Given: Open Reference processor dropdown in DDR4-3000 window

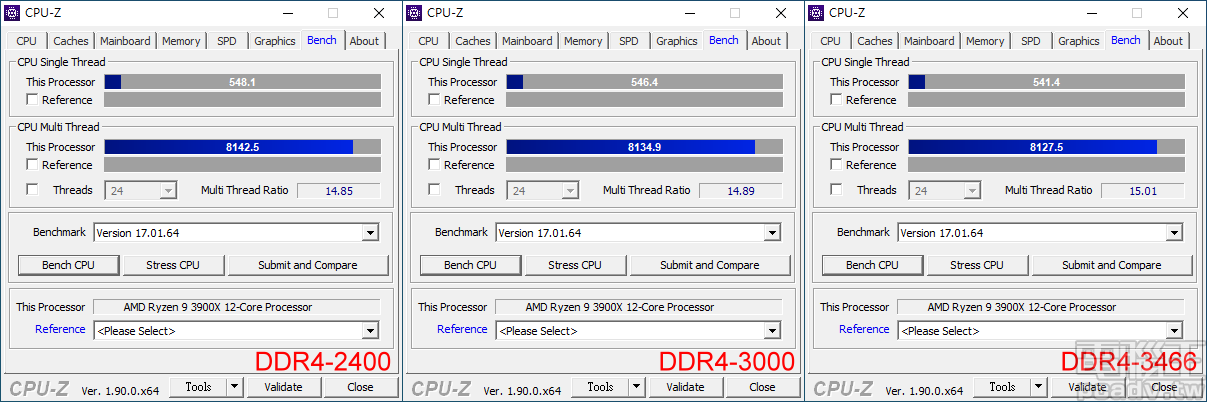Looking at the screenshot, I should tap(772, 331).
